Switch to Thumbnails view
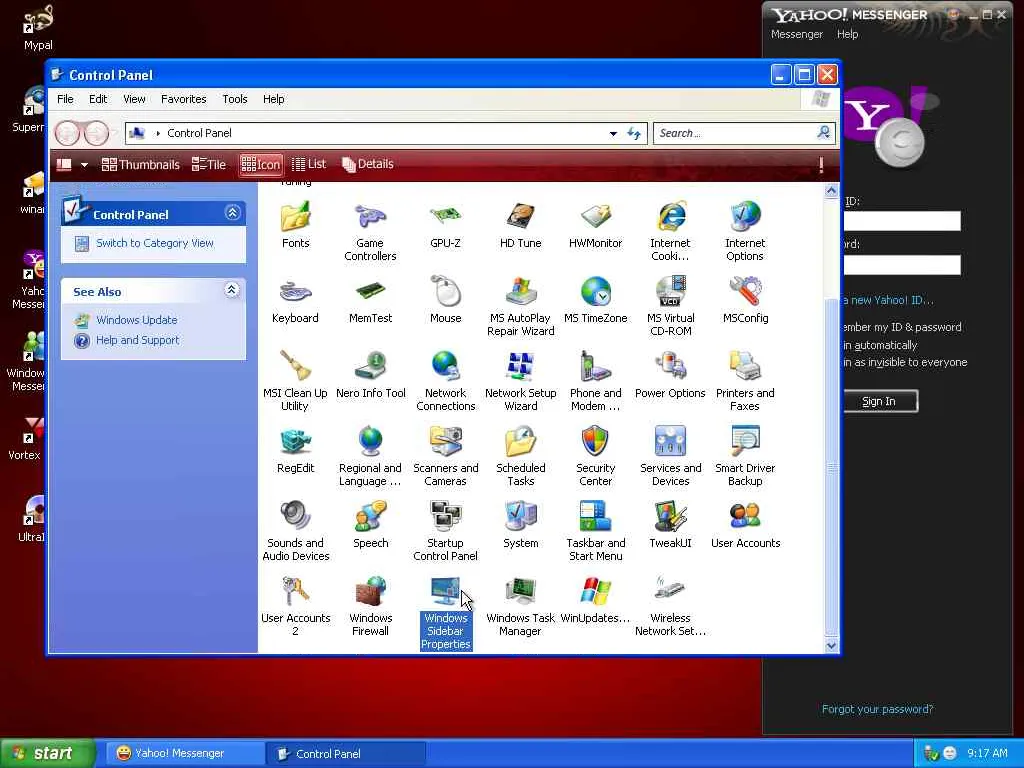Viewport: 1024px width, 768px height. click(x=140, y=165)
